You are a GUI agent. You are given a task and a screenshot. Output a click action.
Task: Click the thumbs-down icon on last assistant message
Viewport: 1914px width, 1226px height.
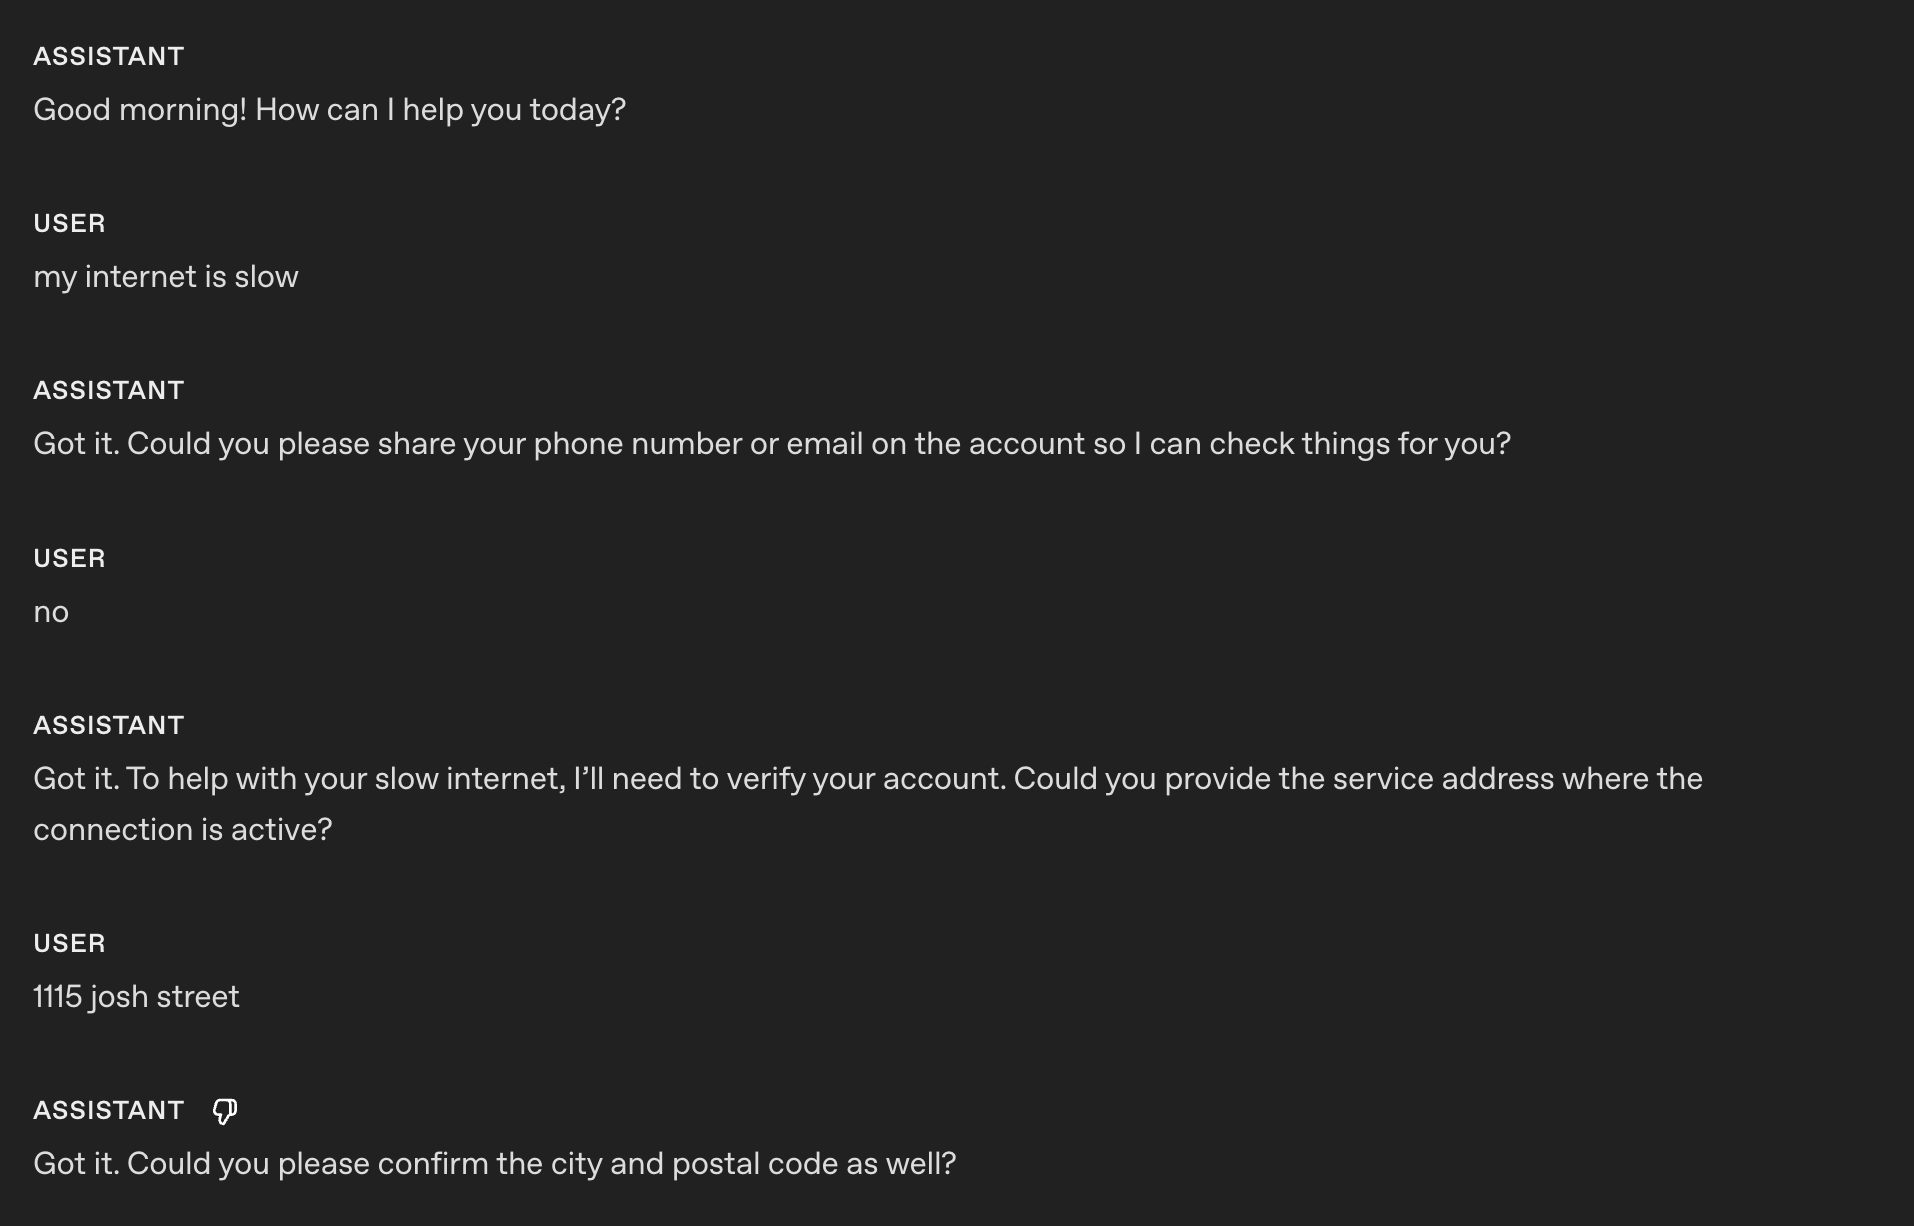225,1111
